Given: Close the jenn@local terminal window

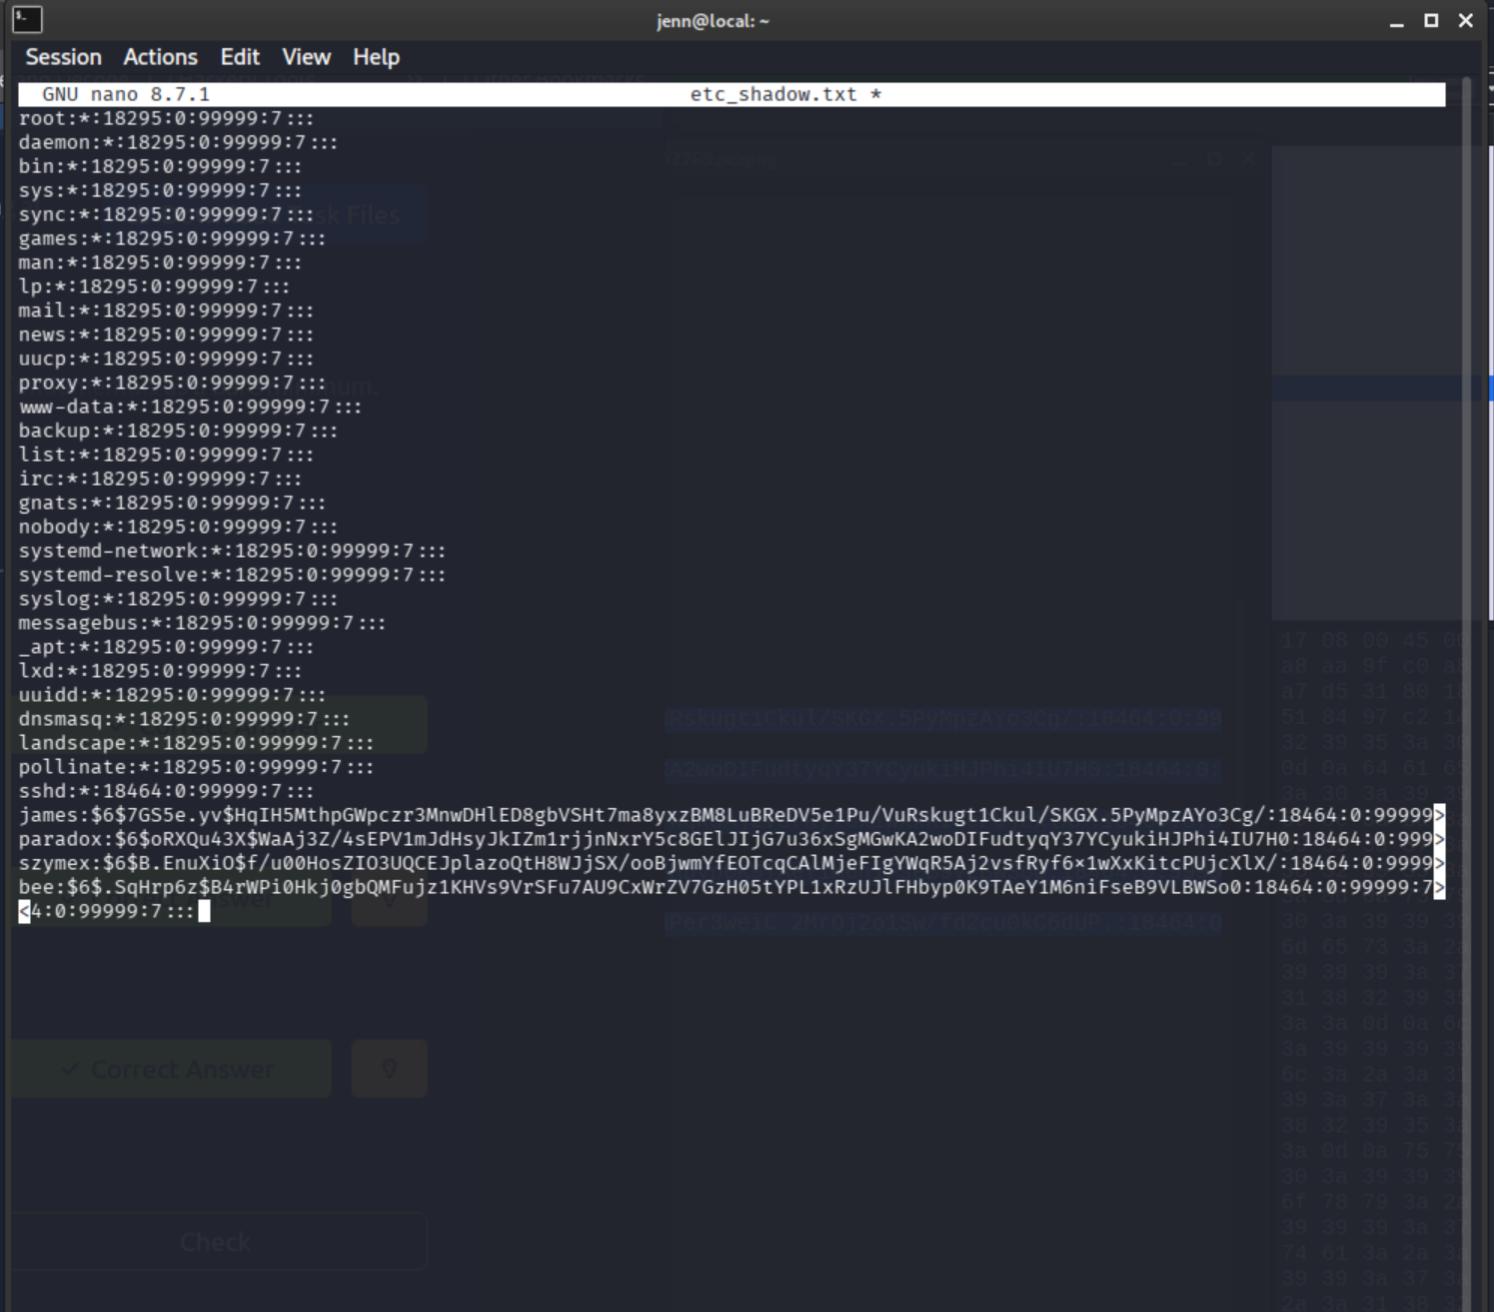Looking at the screenshot, I should click(x=1466, y=21).
